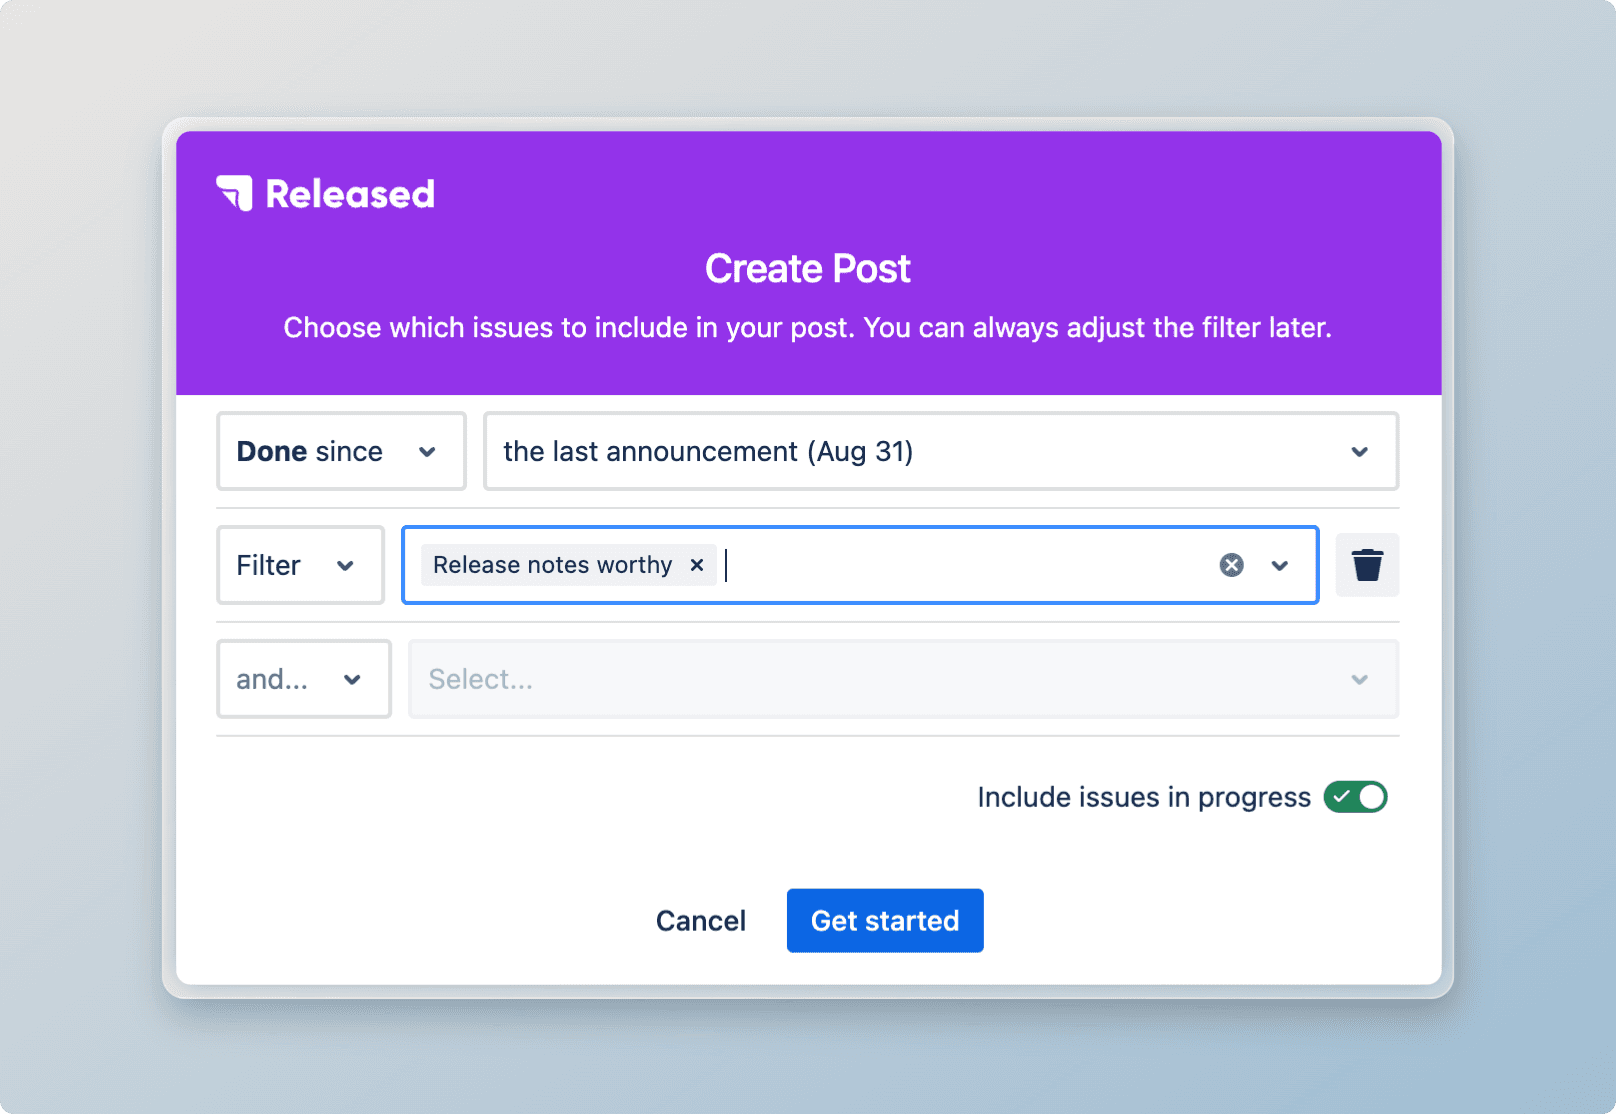The width and height of the screenshot is (1616, 1114).
Task: Click the 'Create Post' heading
Action: pyautogui.click(x=808, y=268)
